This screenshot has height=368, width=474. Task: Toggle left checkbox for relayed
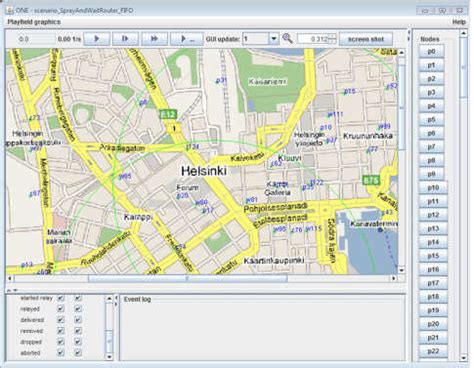[61, 309]
